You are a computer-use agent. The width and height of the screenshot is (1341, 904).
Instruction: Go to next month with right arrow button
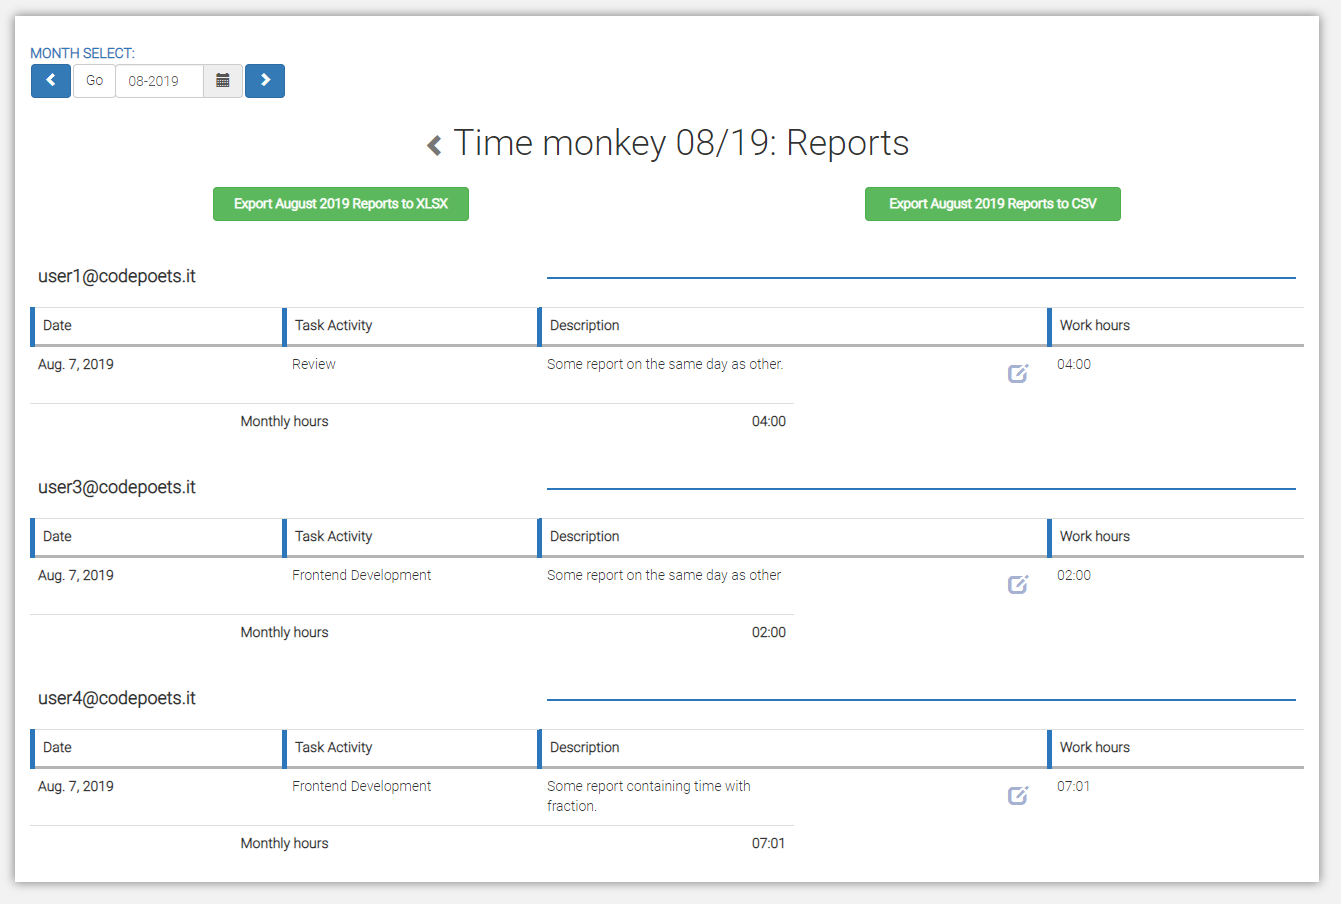(x=265, y=81)
